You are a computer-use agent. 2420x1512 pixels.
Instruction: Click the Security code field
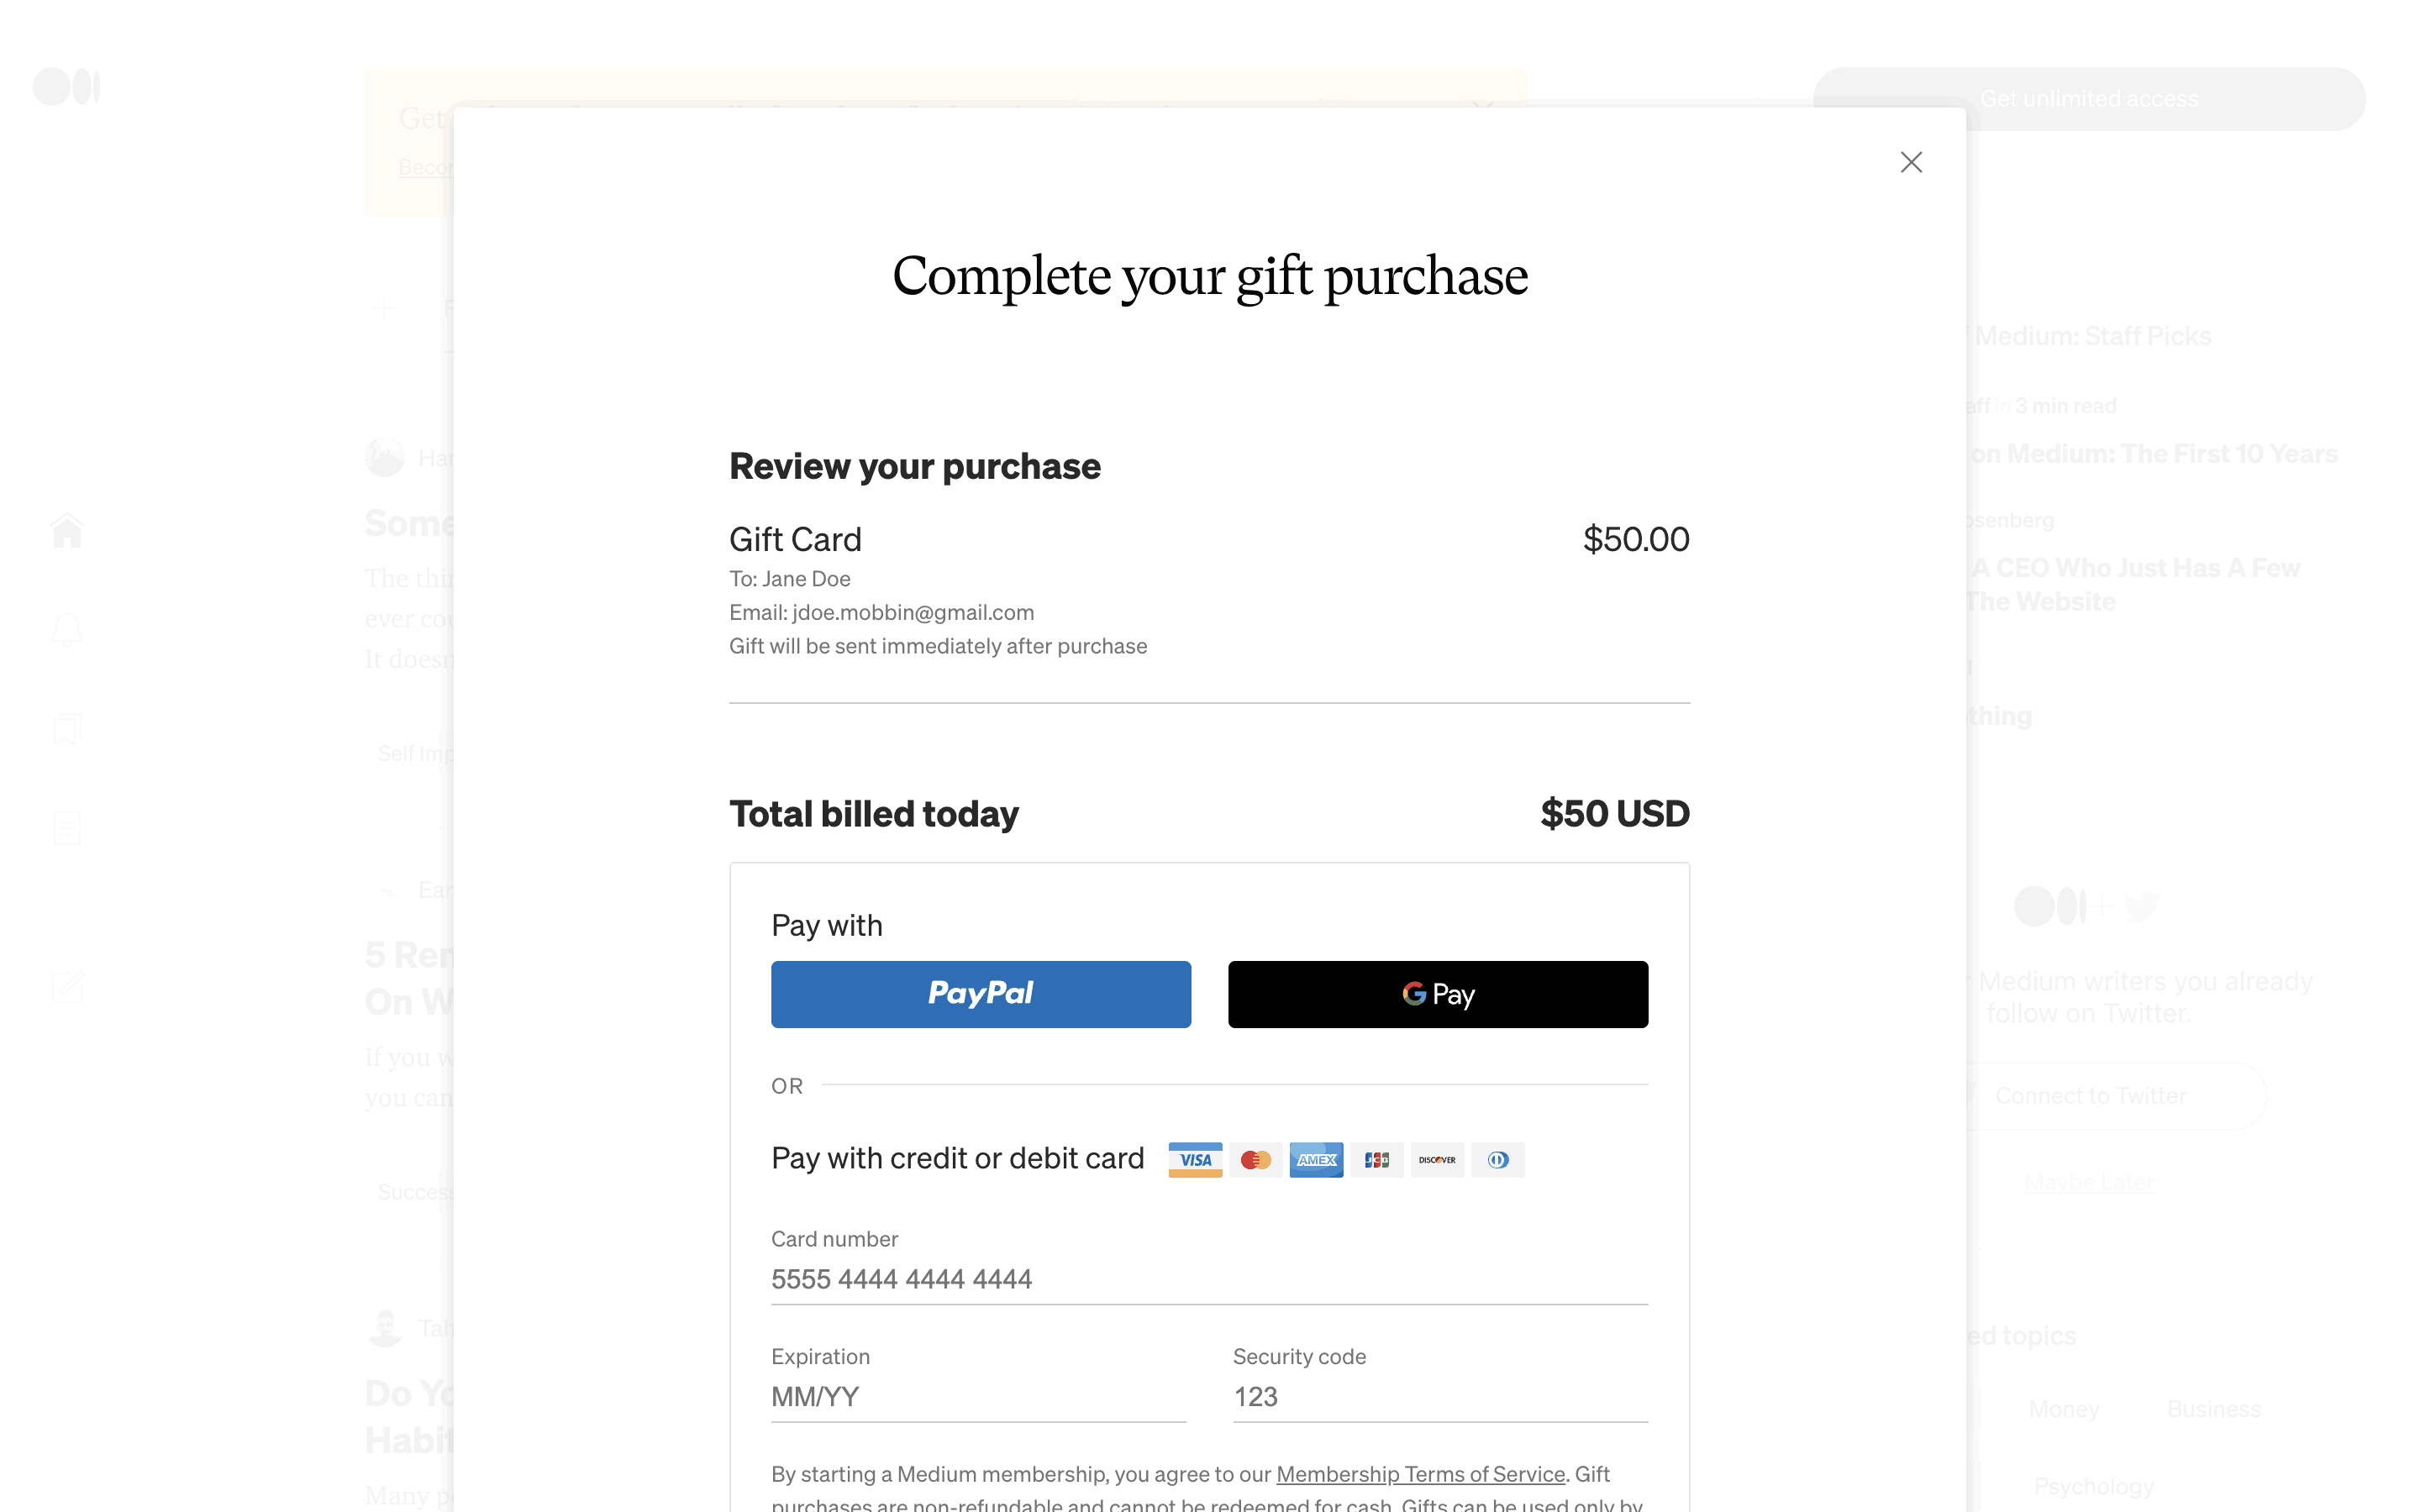1439,1397
